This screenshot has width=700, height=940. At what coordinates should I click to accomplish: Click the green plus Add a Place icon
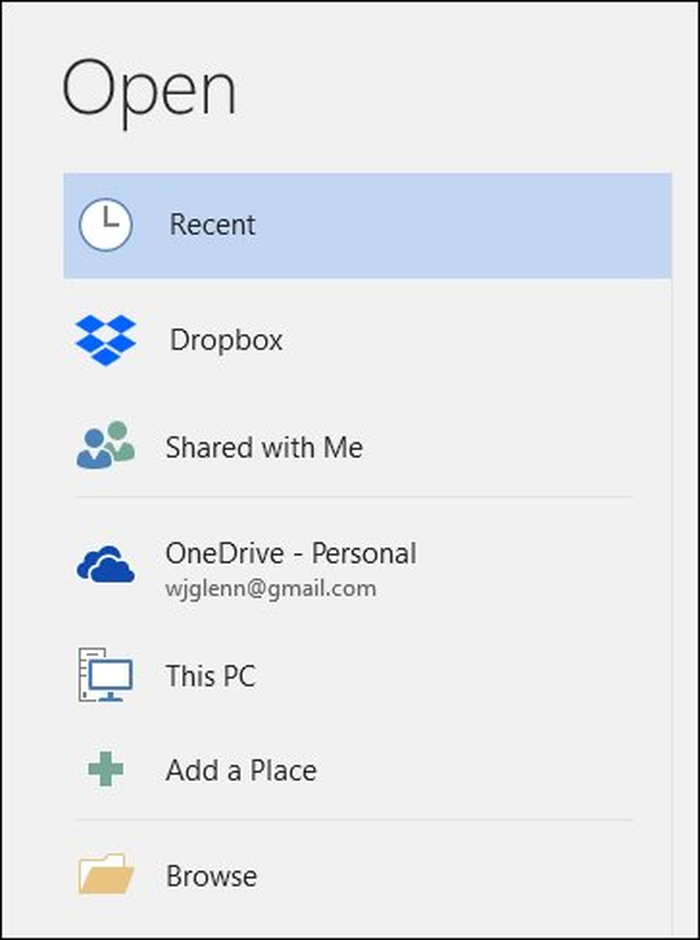pyautogui.click(x=105, y=770)
